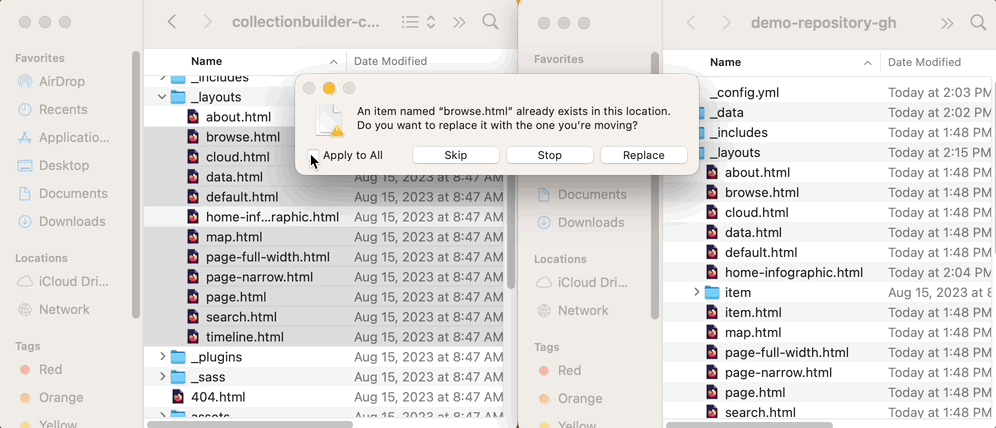Show more toolbar items in collectionbuilder window

(x=459, y=22)
